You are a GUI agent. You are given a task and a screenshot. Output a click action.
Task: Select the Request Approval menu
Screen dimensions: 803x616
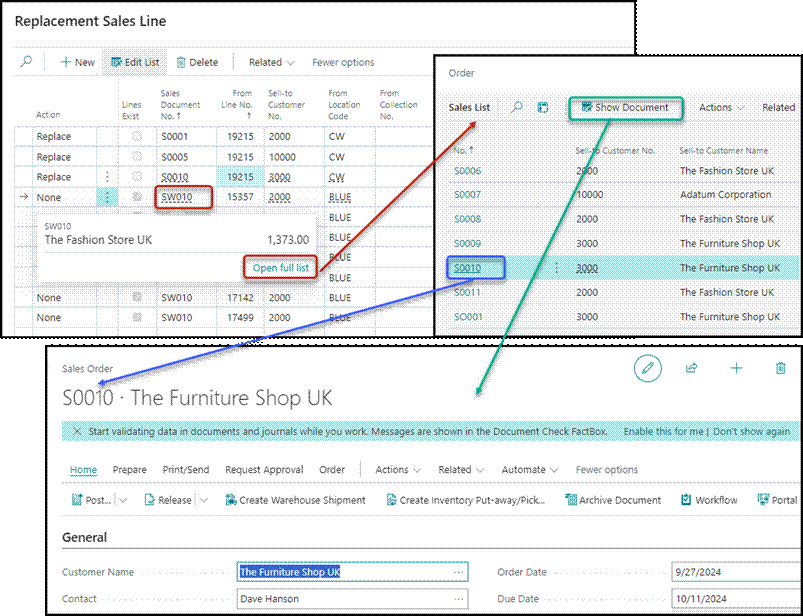point(263,470)
